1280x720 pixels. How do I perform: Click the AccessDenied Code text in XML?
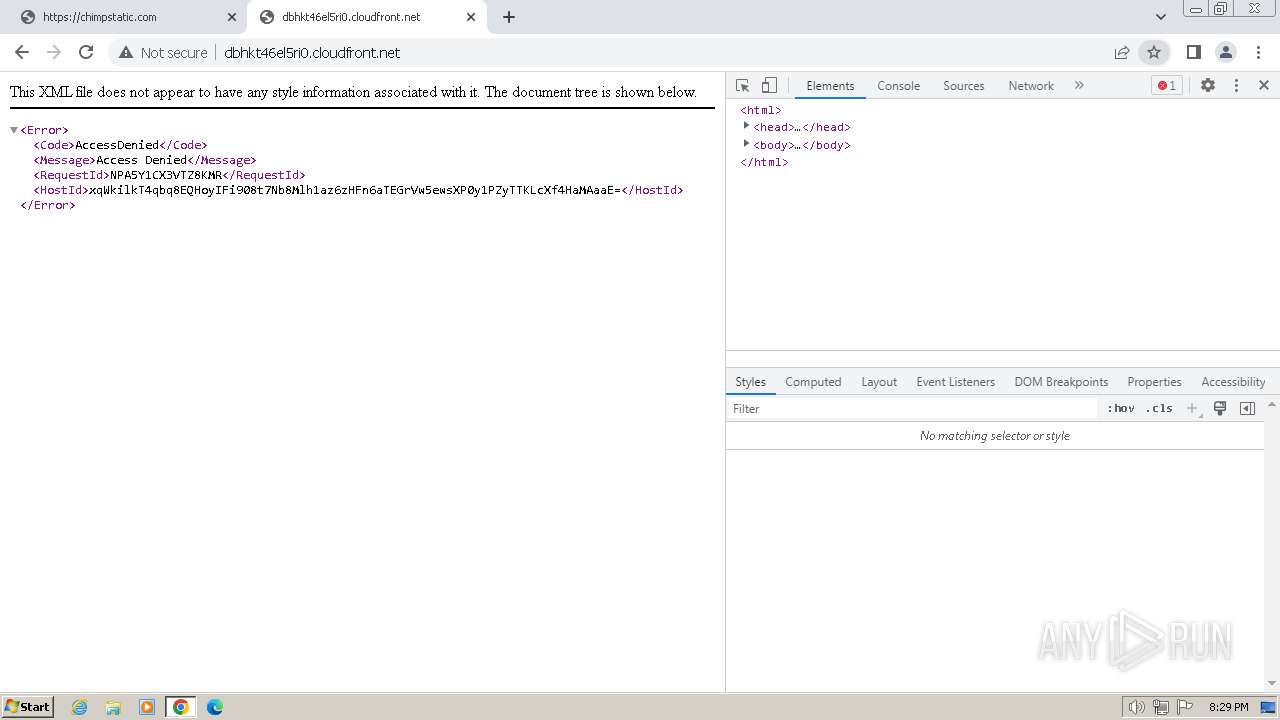[117, 145]
